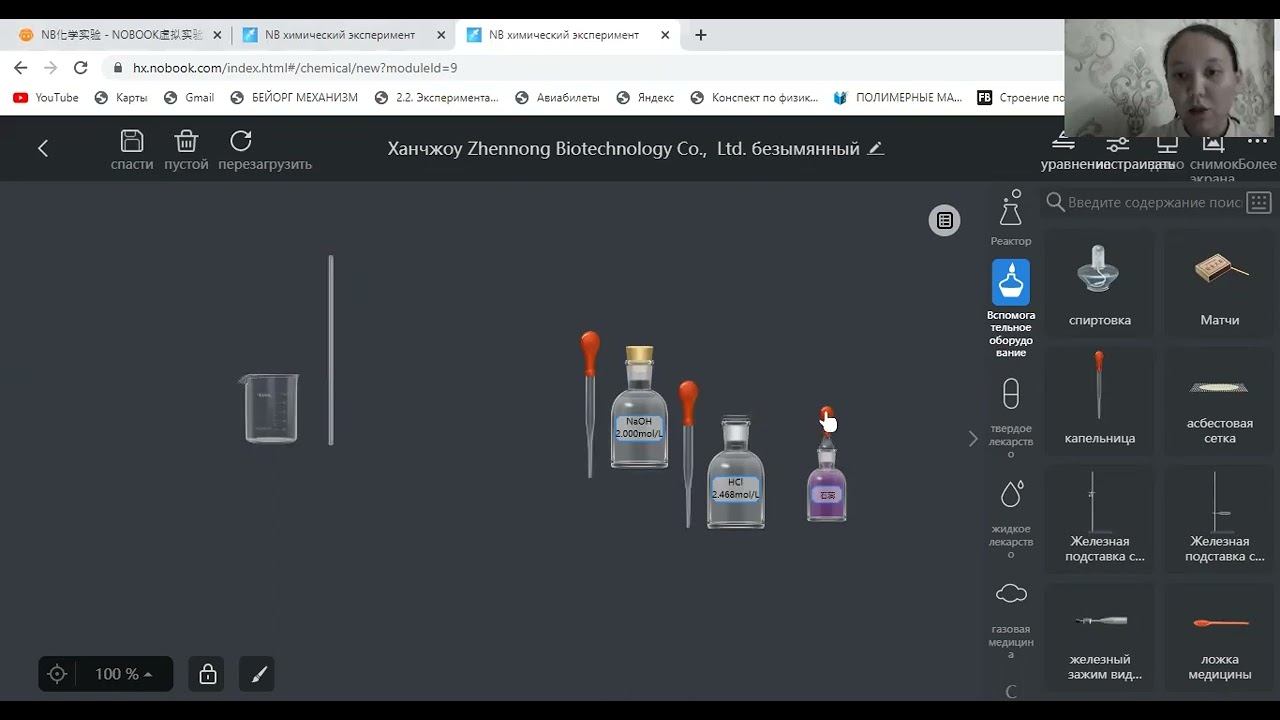This screenshot has width=1280, height=720.
Task: Click the keyboard icon beside search field
Action: pos(1259,202)
